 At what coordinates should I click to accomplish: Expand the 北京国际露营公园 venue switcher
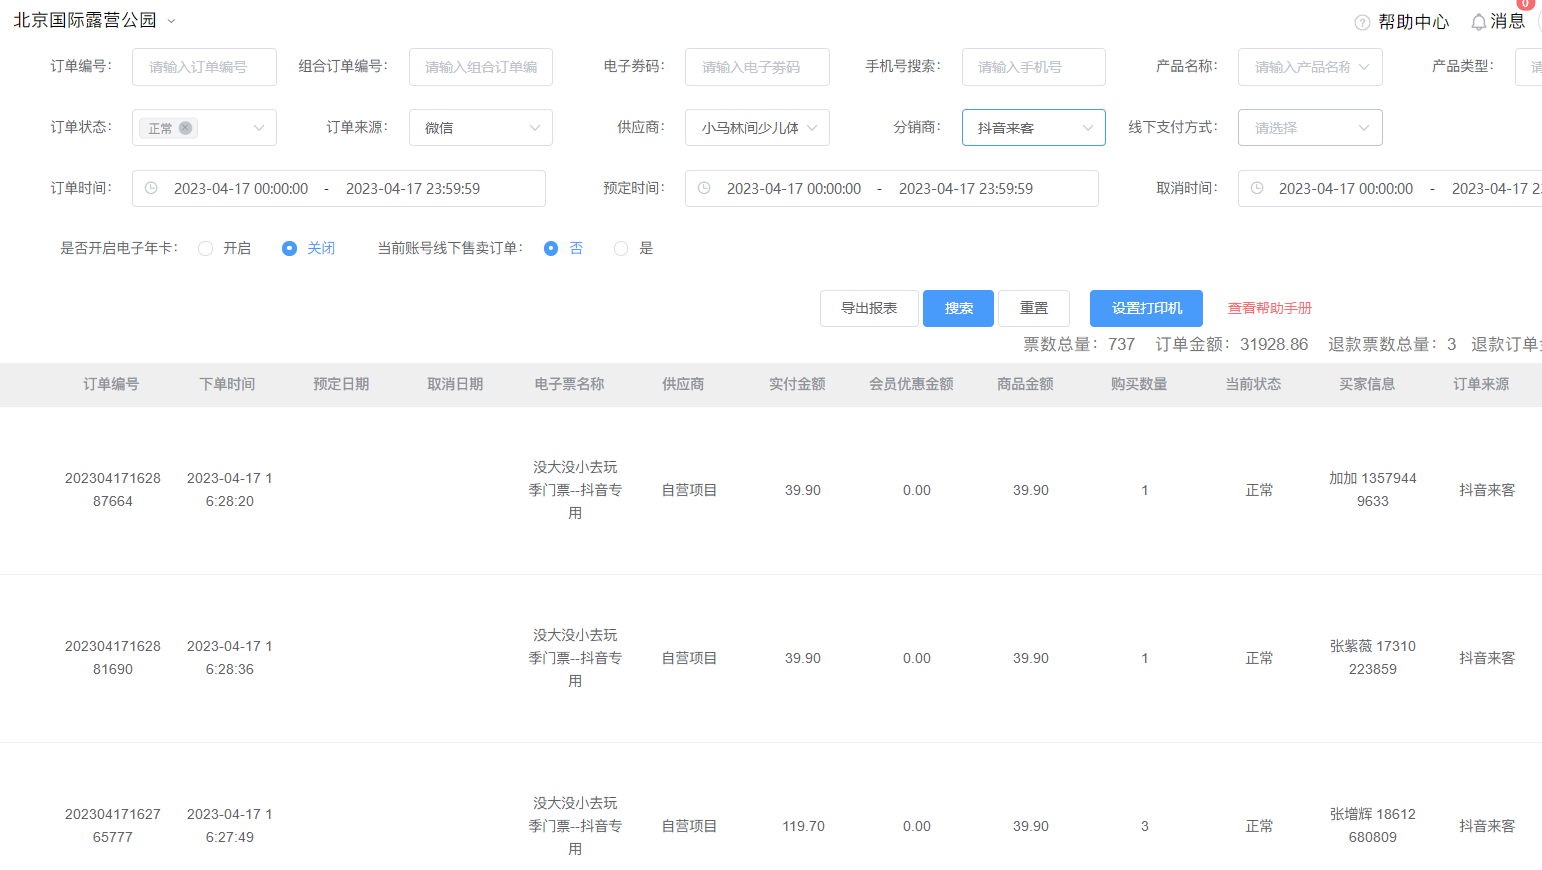171,19
